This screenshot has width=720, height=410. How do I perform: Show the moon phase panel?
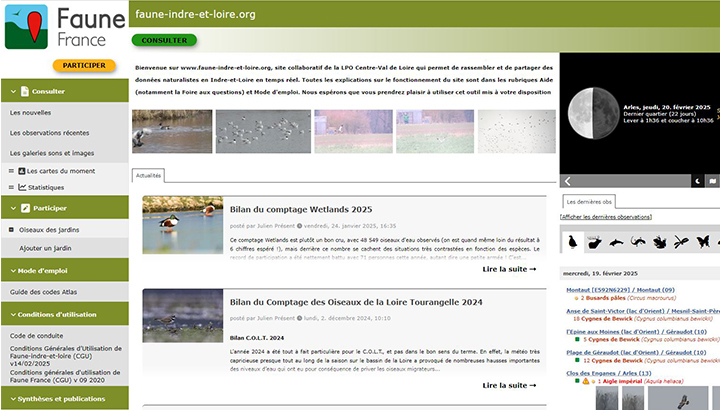(x=698, y=181)
